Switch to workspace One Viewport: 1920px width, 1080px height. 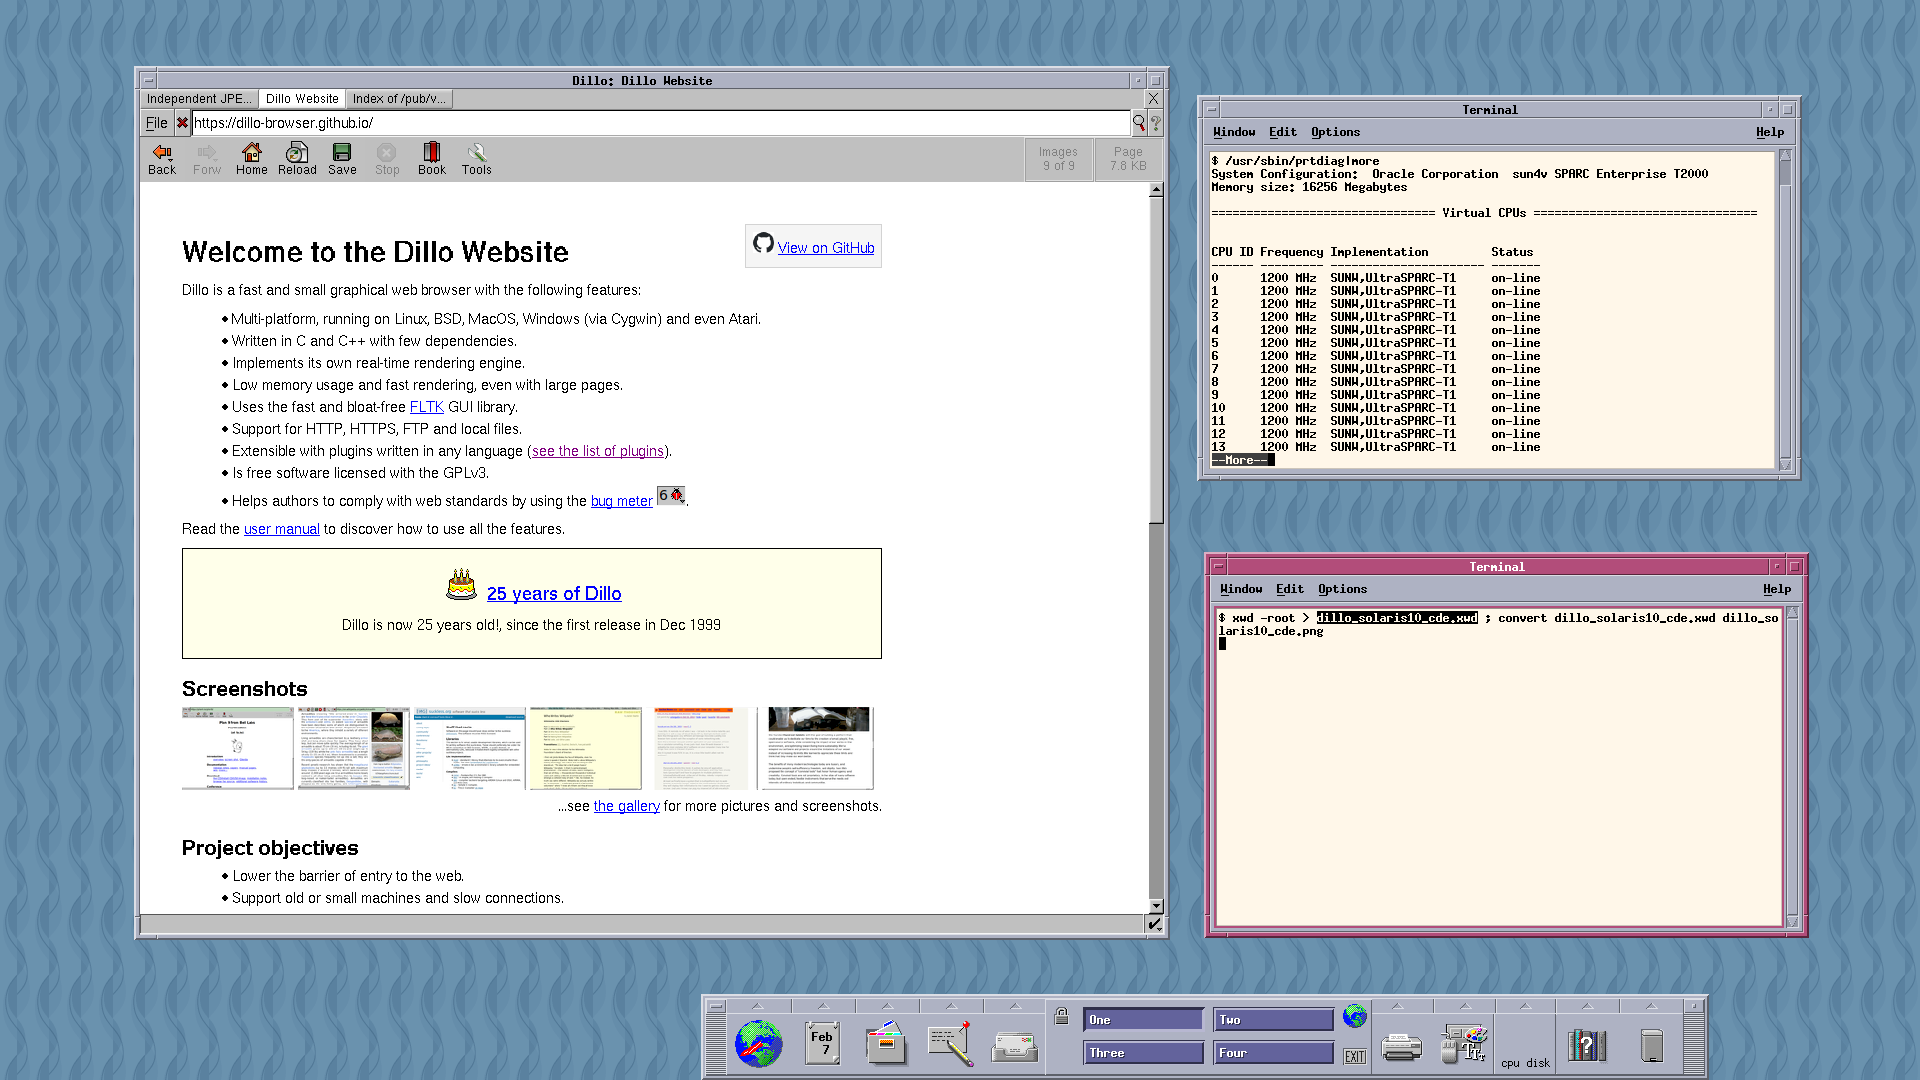coord(1143,1019)
